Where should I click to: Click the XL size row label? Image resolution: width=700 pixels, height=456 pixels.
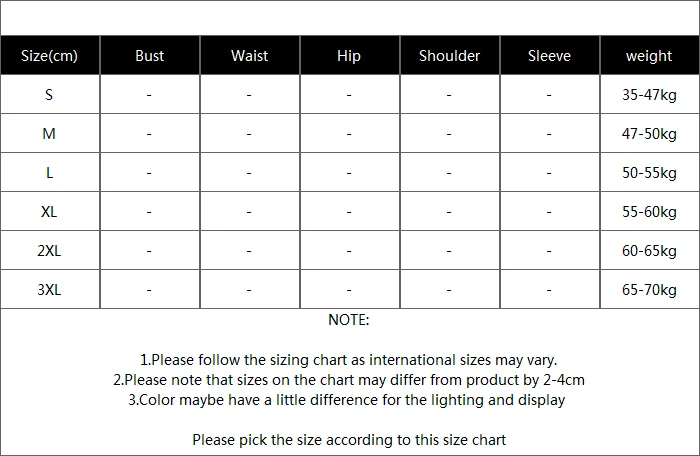pos(50,211)
